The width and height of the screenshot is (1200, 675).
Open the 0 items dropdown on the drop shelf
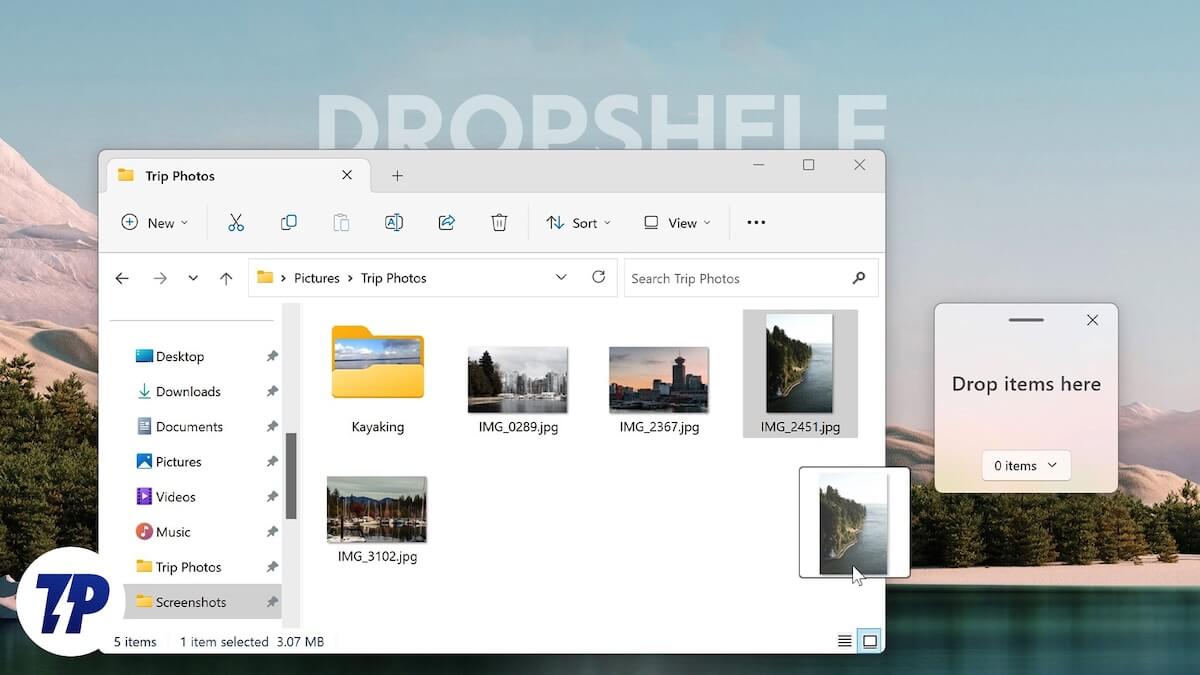pyautogui.click(x=1025, y=465)
